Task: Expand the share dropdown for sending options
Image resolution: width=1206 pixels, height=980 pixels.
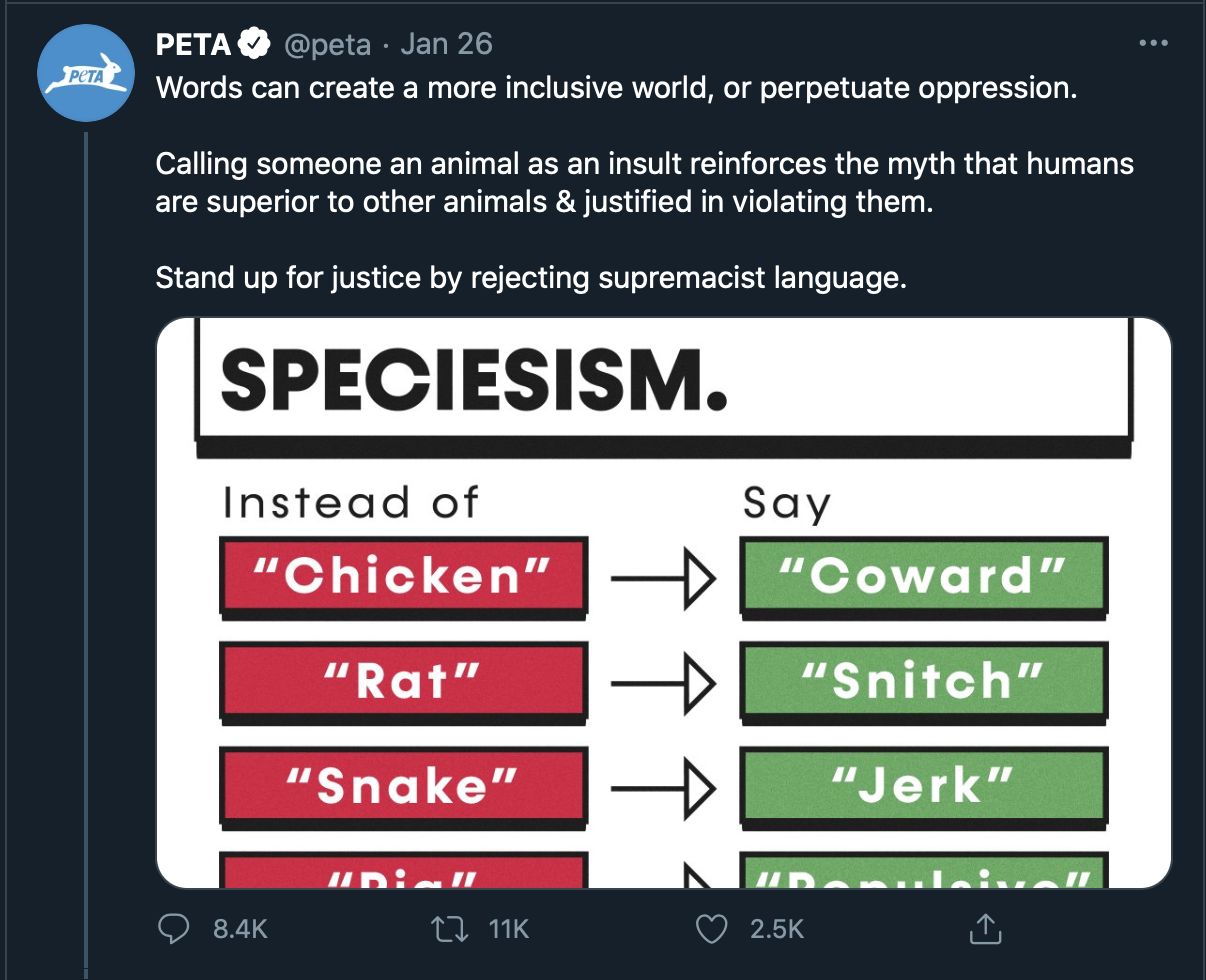Action: tap(985, 928)
